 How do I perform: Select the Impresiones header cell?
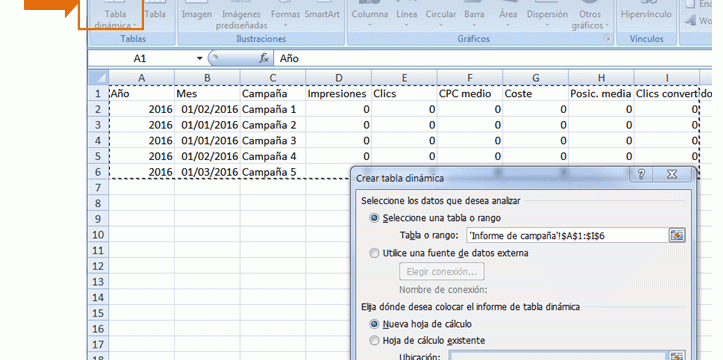point(338,94)
